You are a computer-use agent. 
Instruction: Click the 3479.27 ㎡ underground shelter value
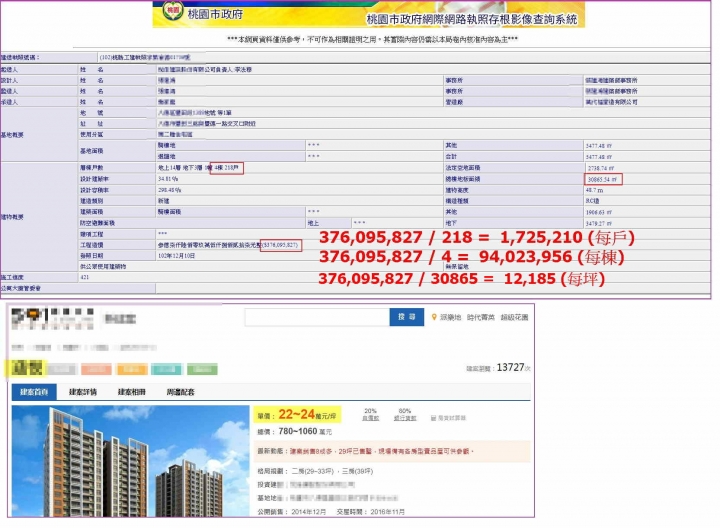tap(599, 223)
